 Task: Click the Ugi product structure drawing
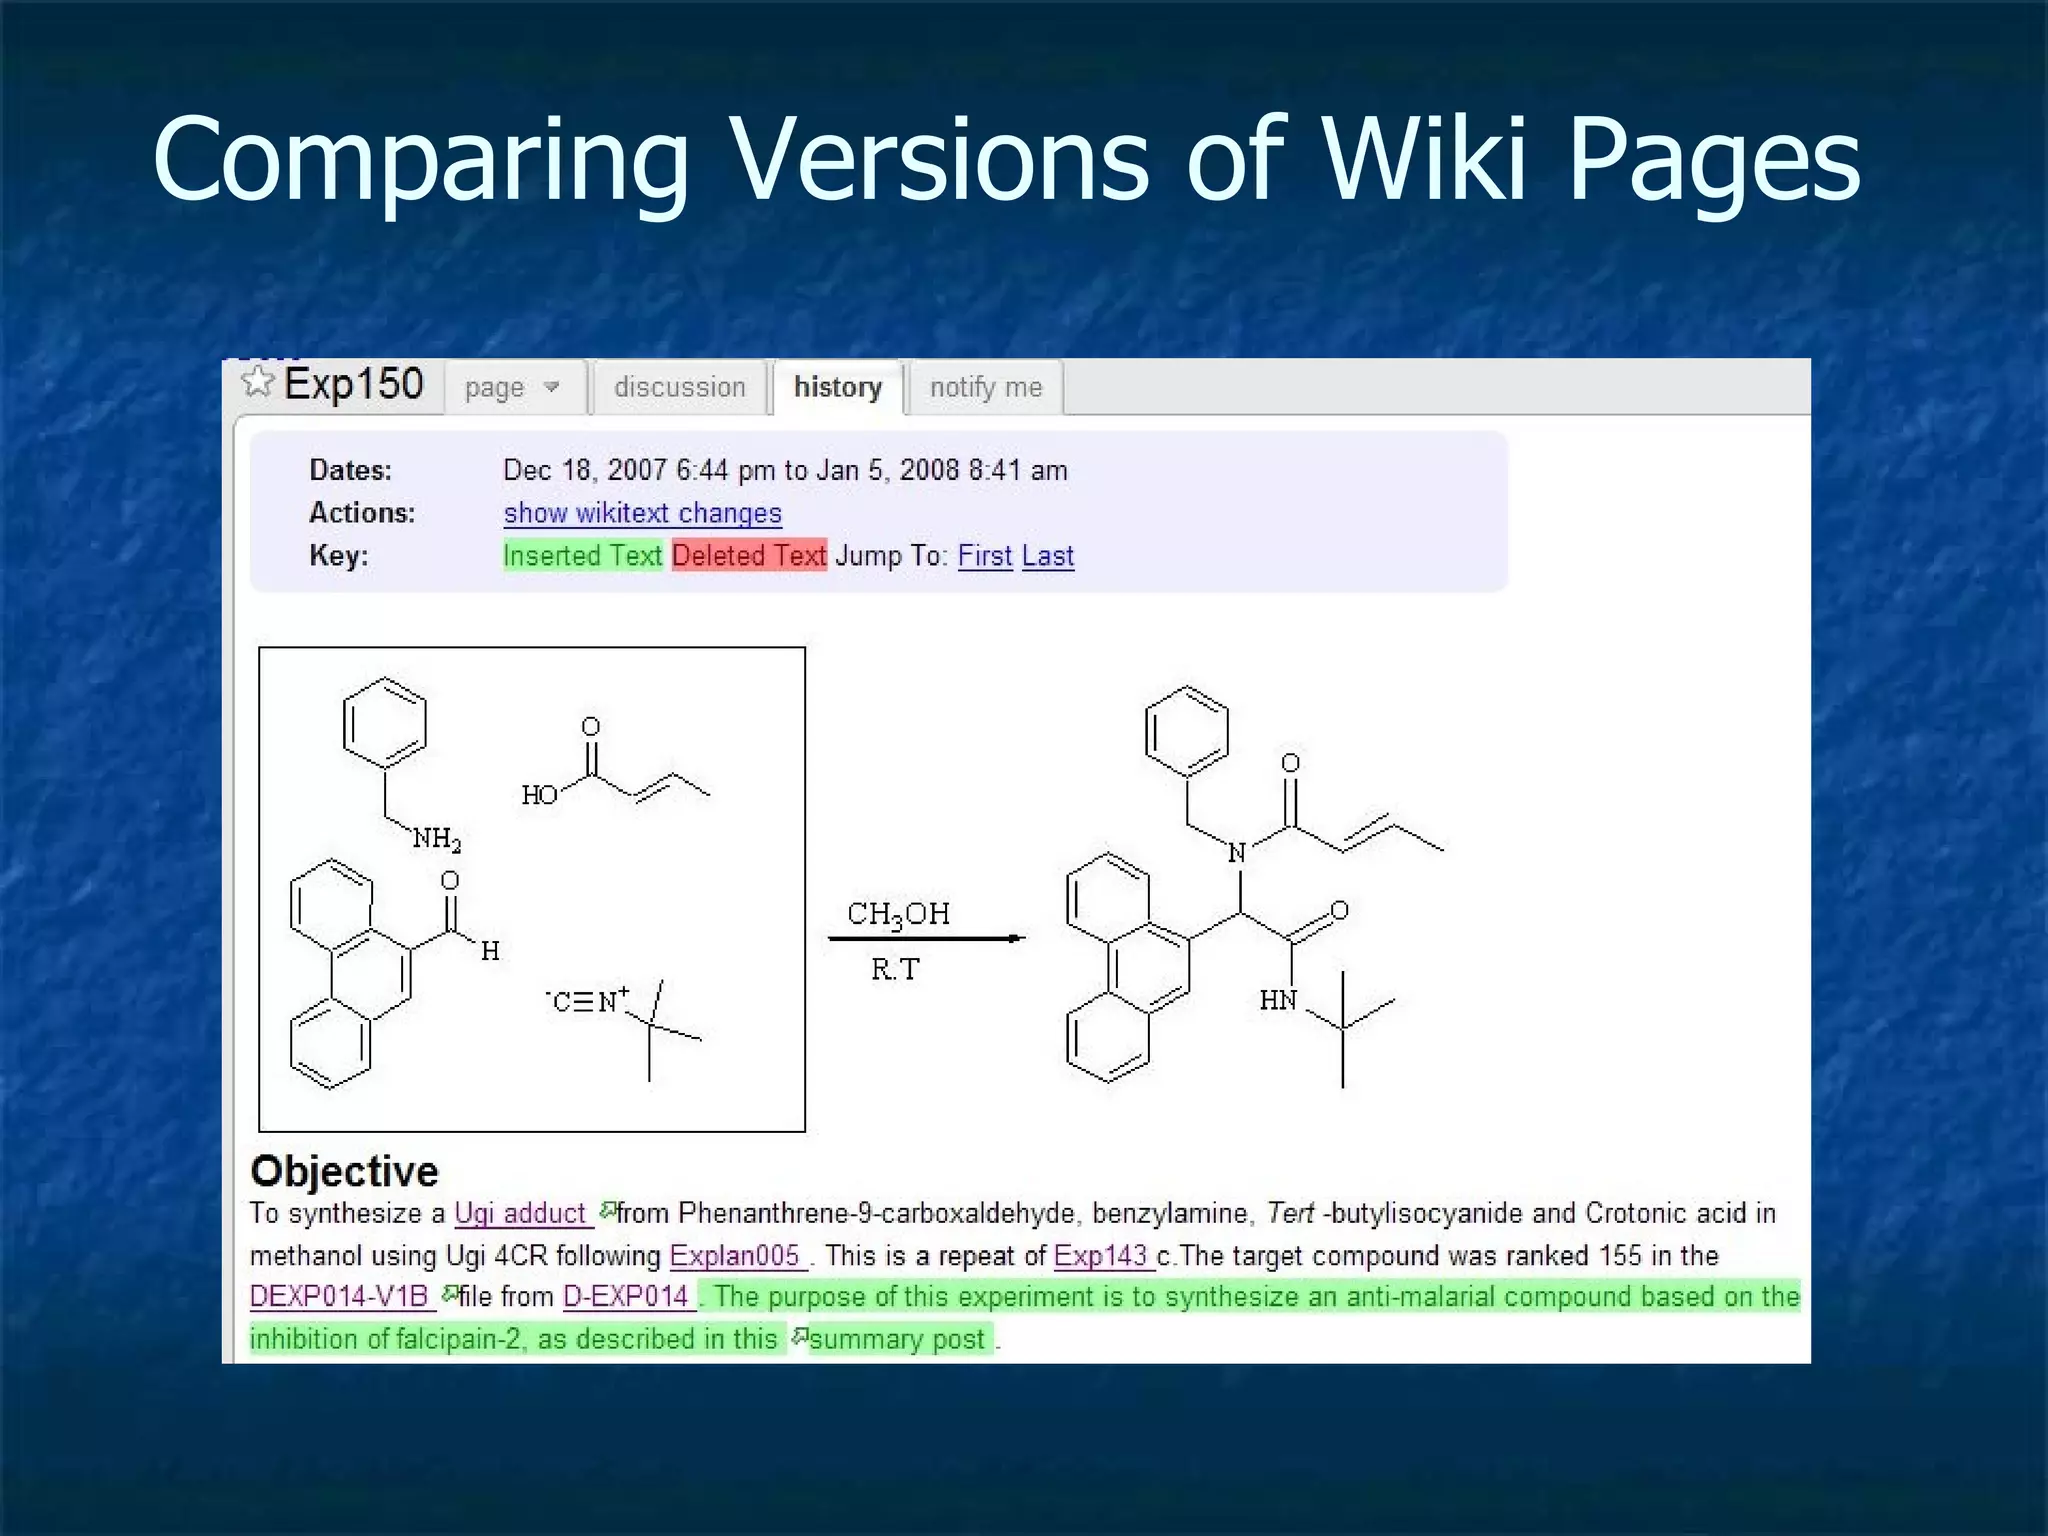(x=1256, y=886)
